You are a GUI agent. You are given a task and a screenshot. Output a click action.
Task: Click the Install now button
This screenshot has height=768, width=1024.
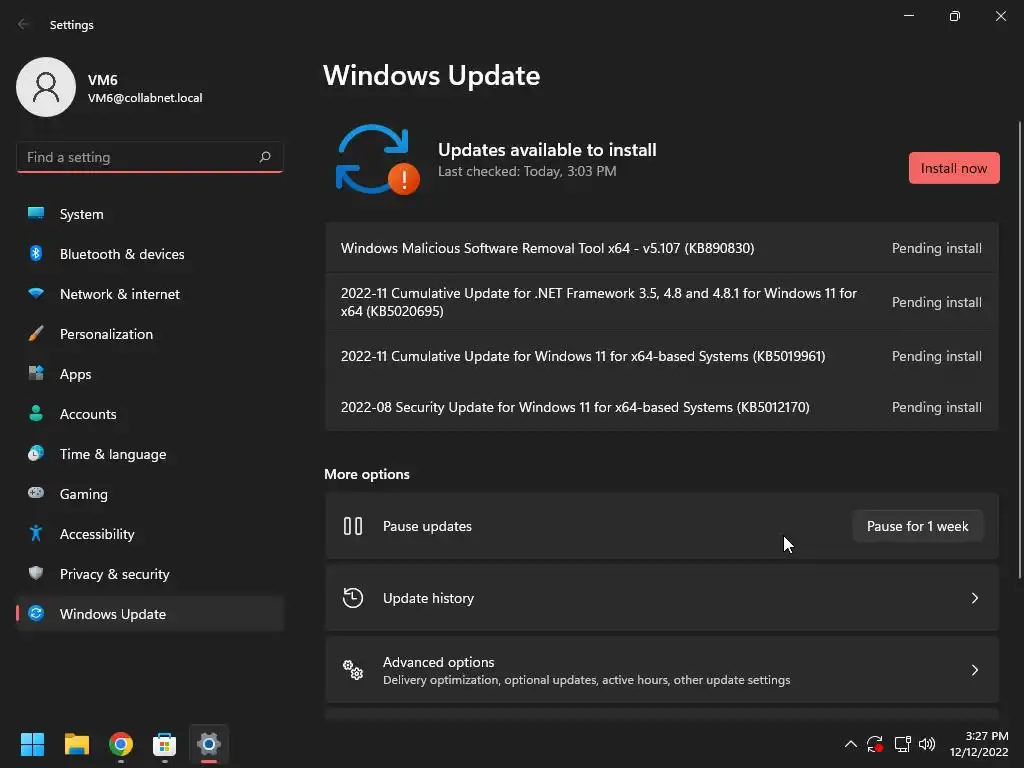click(x=953, y=168)
